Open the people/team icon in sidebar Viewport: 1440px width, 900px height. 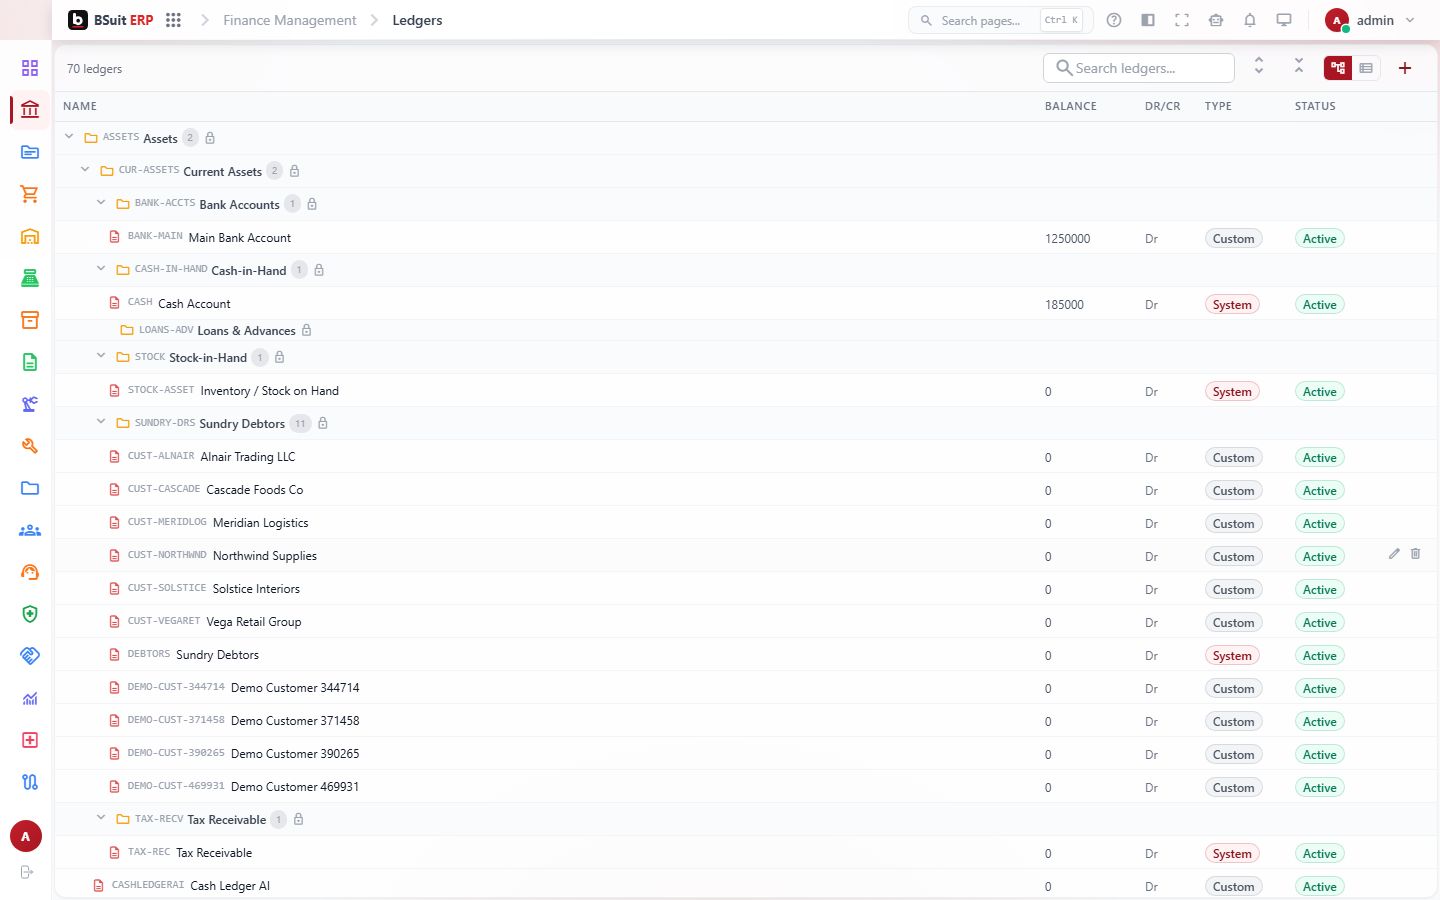[30, 530]
